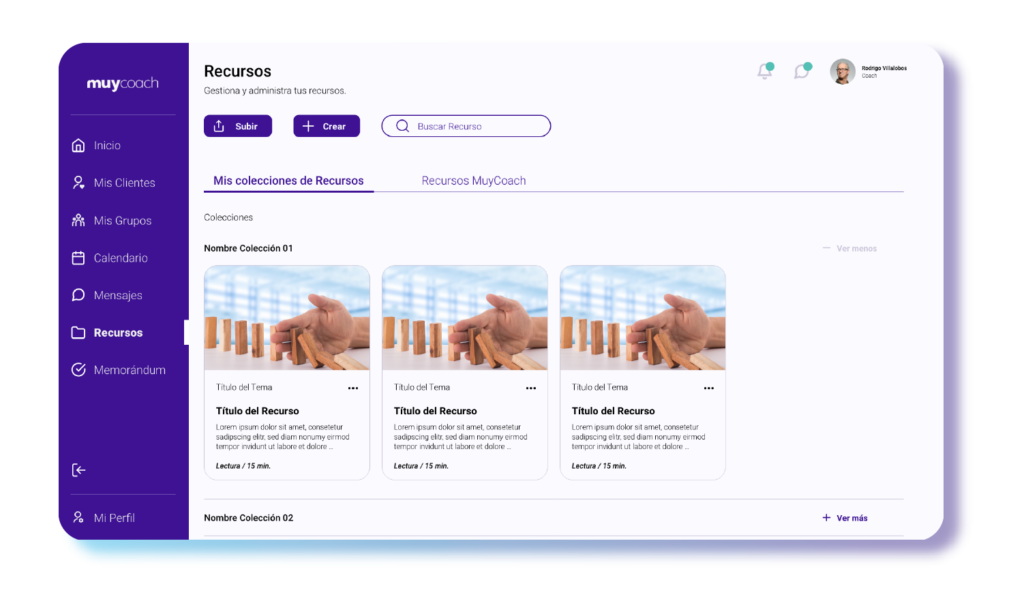The height and width of the screenshot is (601, 1024).
Task: Click the notification bell icon
Action: click(x=765, y=71)
